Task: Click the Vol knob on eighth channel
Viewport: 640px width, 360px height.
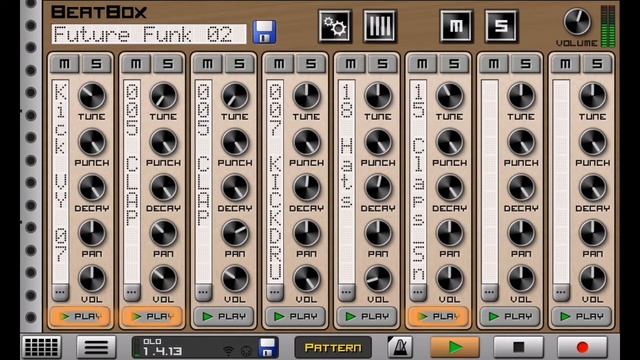Action: click(x=593, y=279)
